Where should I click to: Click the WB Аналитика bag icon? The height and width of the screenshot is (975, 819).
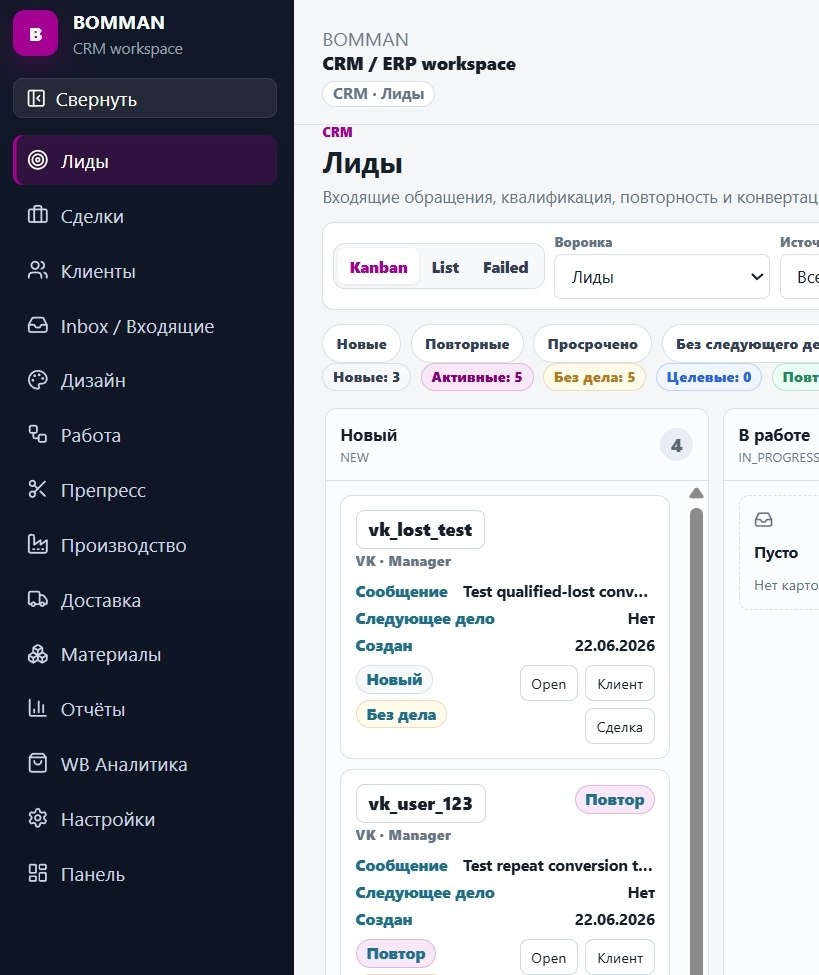click(37, 764)
